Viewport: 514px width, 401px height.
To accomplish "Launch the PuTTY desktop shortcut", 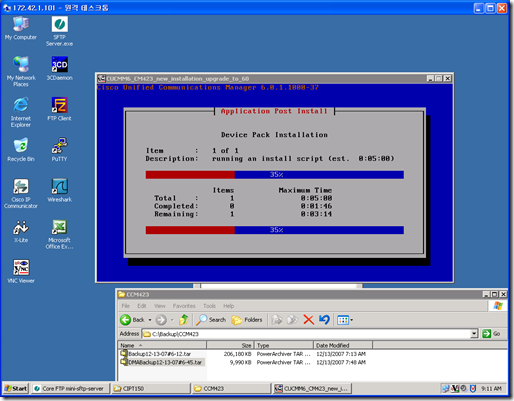I will (59, 149).
